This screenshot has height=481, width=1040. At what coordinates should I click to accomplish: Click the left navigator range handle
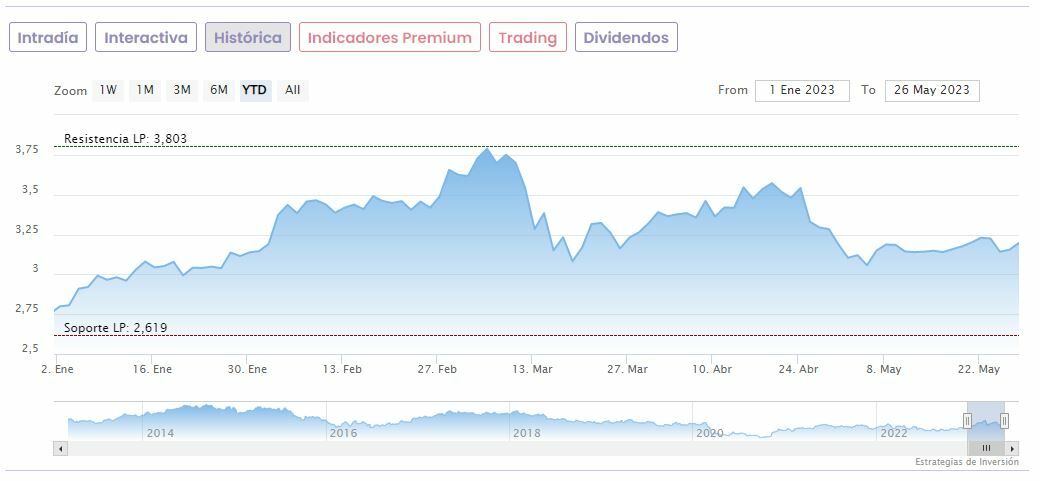967,420
